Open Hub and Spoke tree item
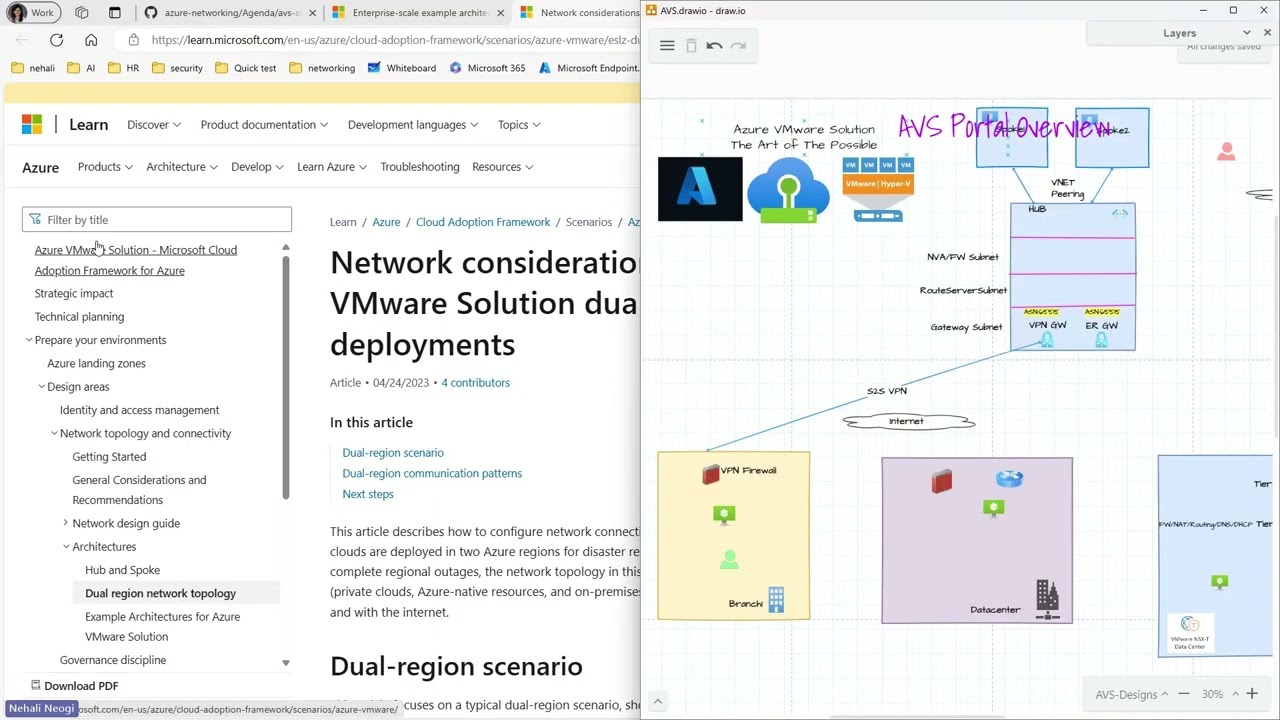This screenshot has height=720, width=1280. [x=122, y=570]
